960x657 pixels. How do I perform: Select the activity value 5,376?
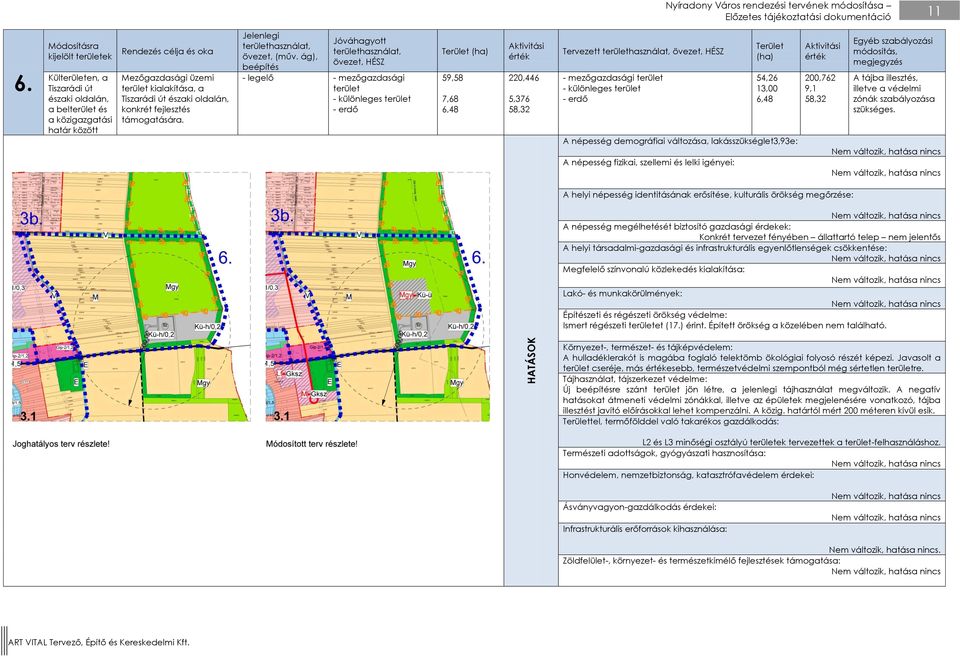point(519,99)
